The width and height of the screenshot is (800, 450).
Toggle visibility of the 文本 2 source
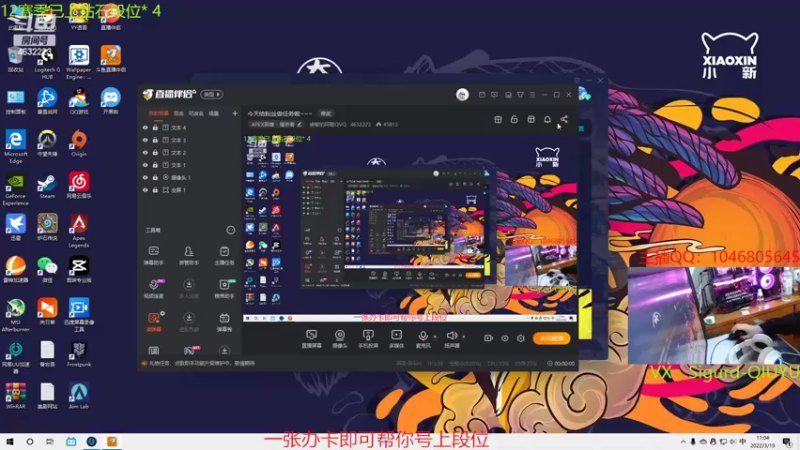point(145,153)
